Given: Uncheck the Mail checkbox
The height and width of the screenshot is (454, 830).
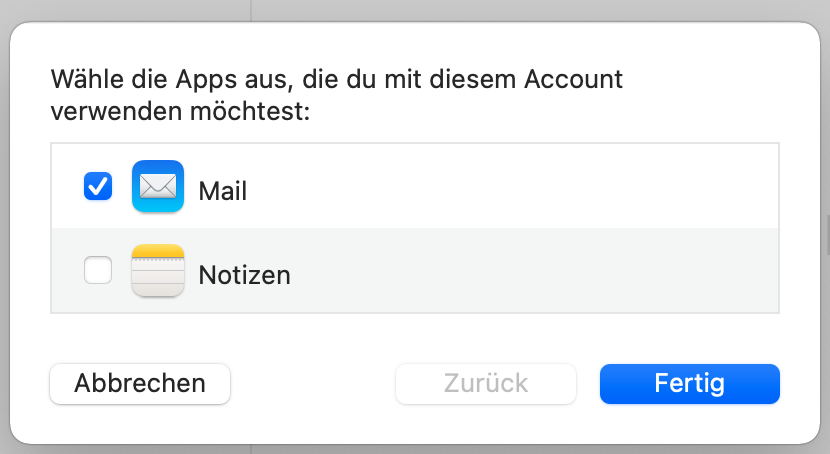Looking at the screenshot, I should tap(98, 186).
